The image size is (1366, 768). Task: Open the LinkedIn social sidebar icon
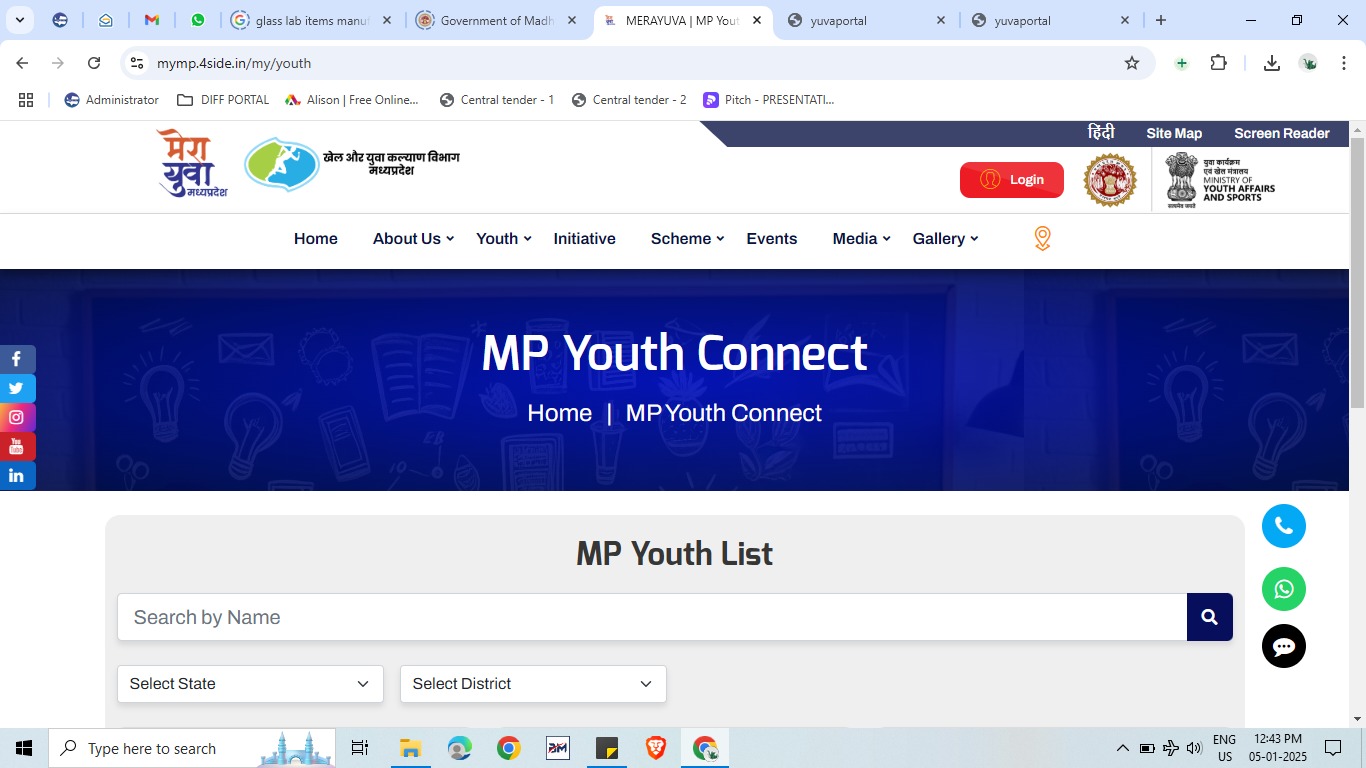pyautogui.click(x=17, y=475)
